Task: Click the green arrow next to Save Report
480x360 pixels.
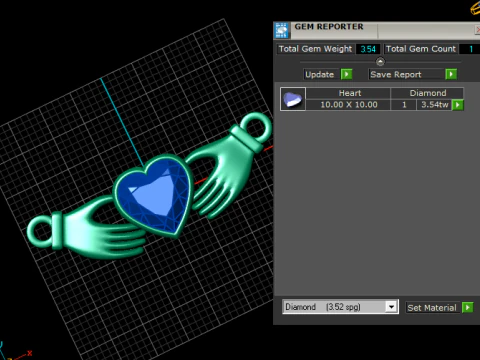Action: pyautogui.click(x=451, y=74)
